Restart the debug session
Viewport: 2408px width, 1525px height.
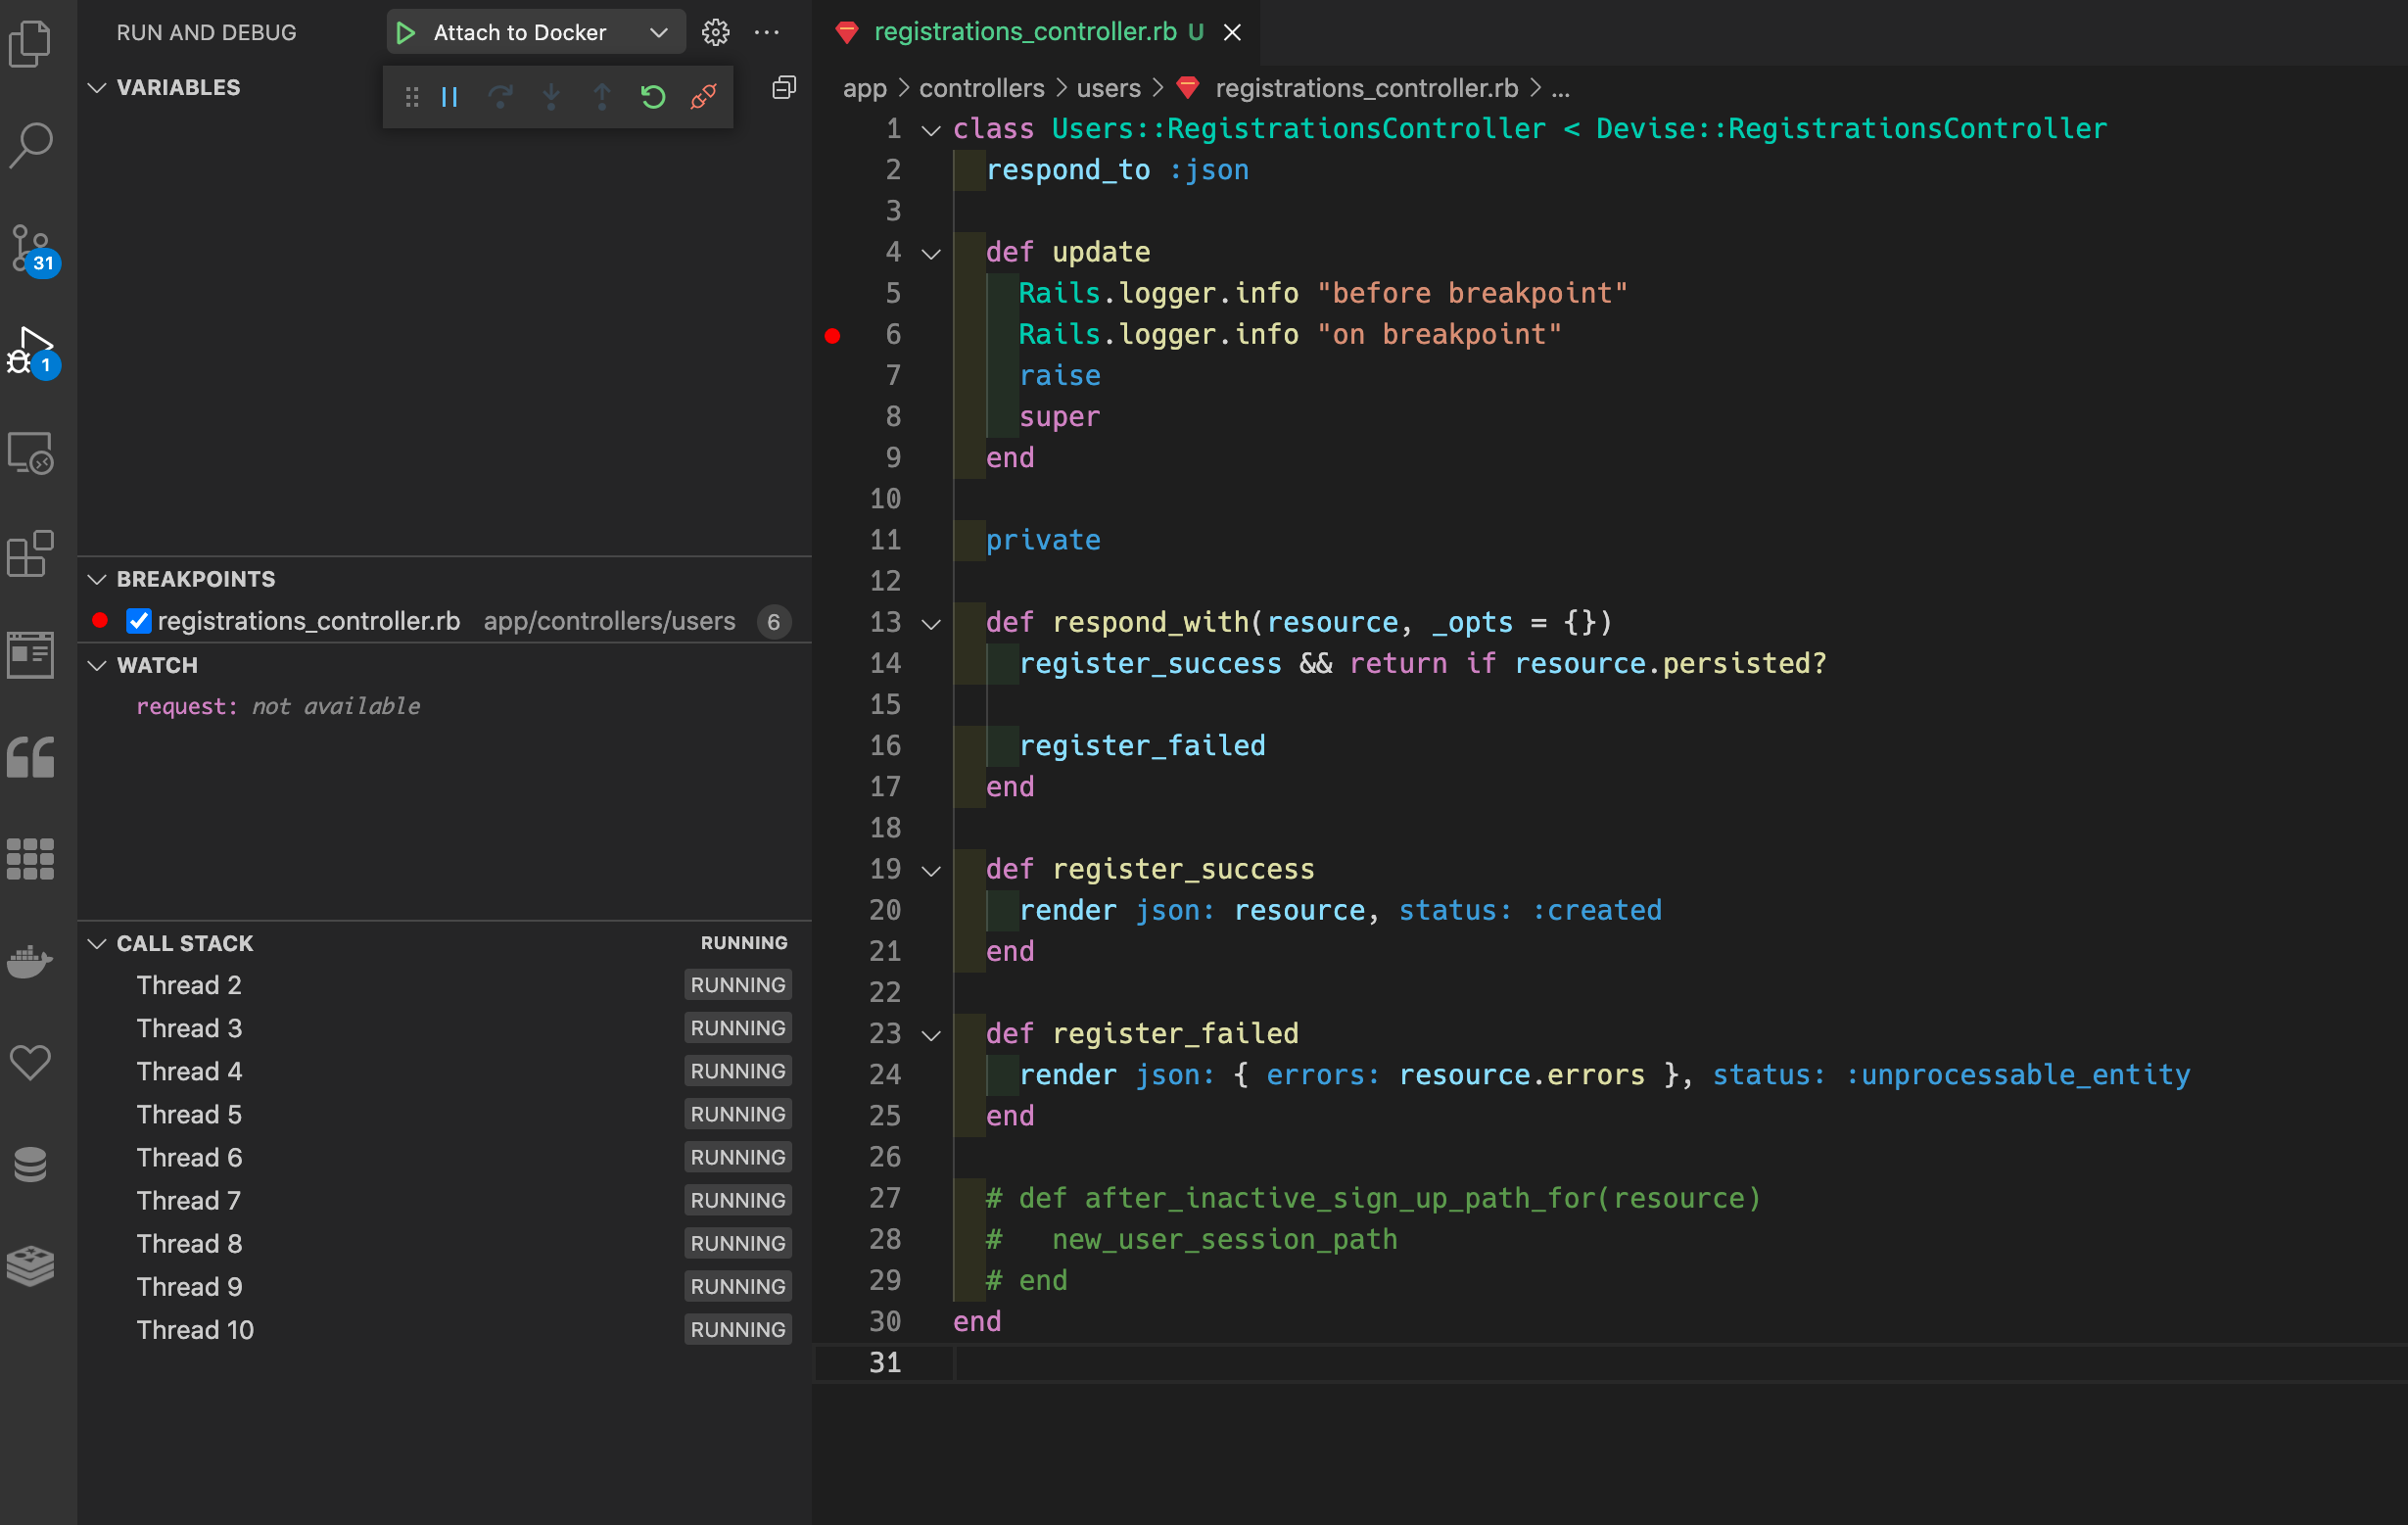tap(652, 96)
